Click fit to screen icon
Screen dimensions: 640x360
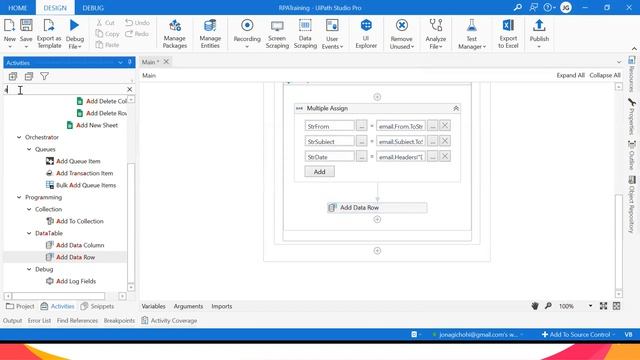tap(603, 306)
